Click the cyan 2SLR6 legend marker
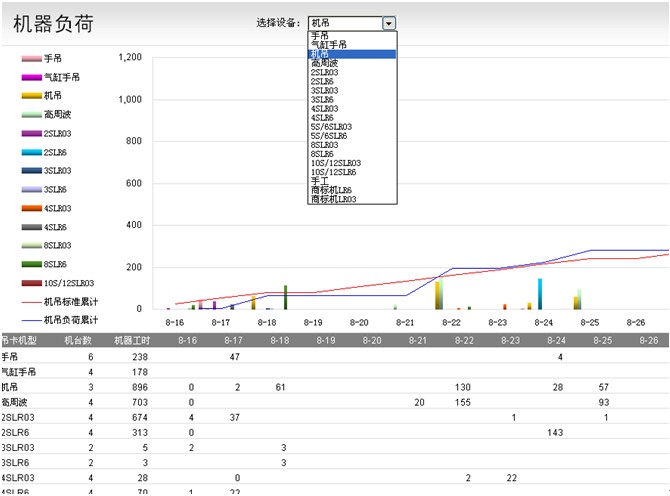Screen dimensions: 670x496 (x=30, y=152)
